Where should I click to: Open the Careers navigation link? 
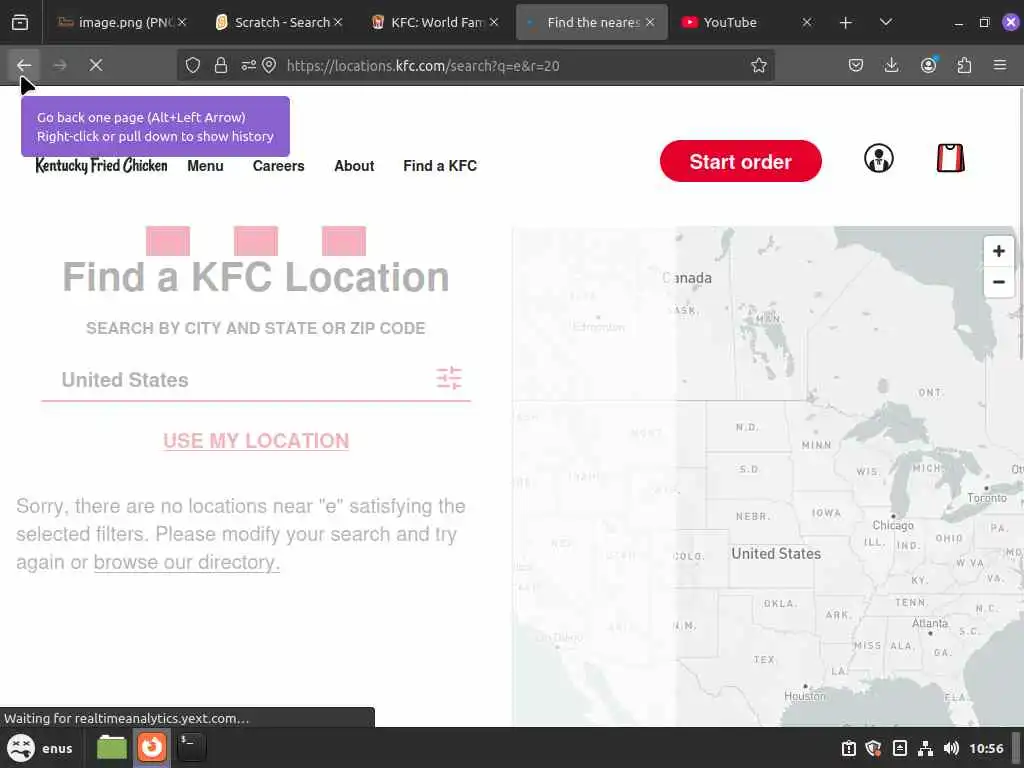coord(278,166)
